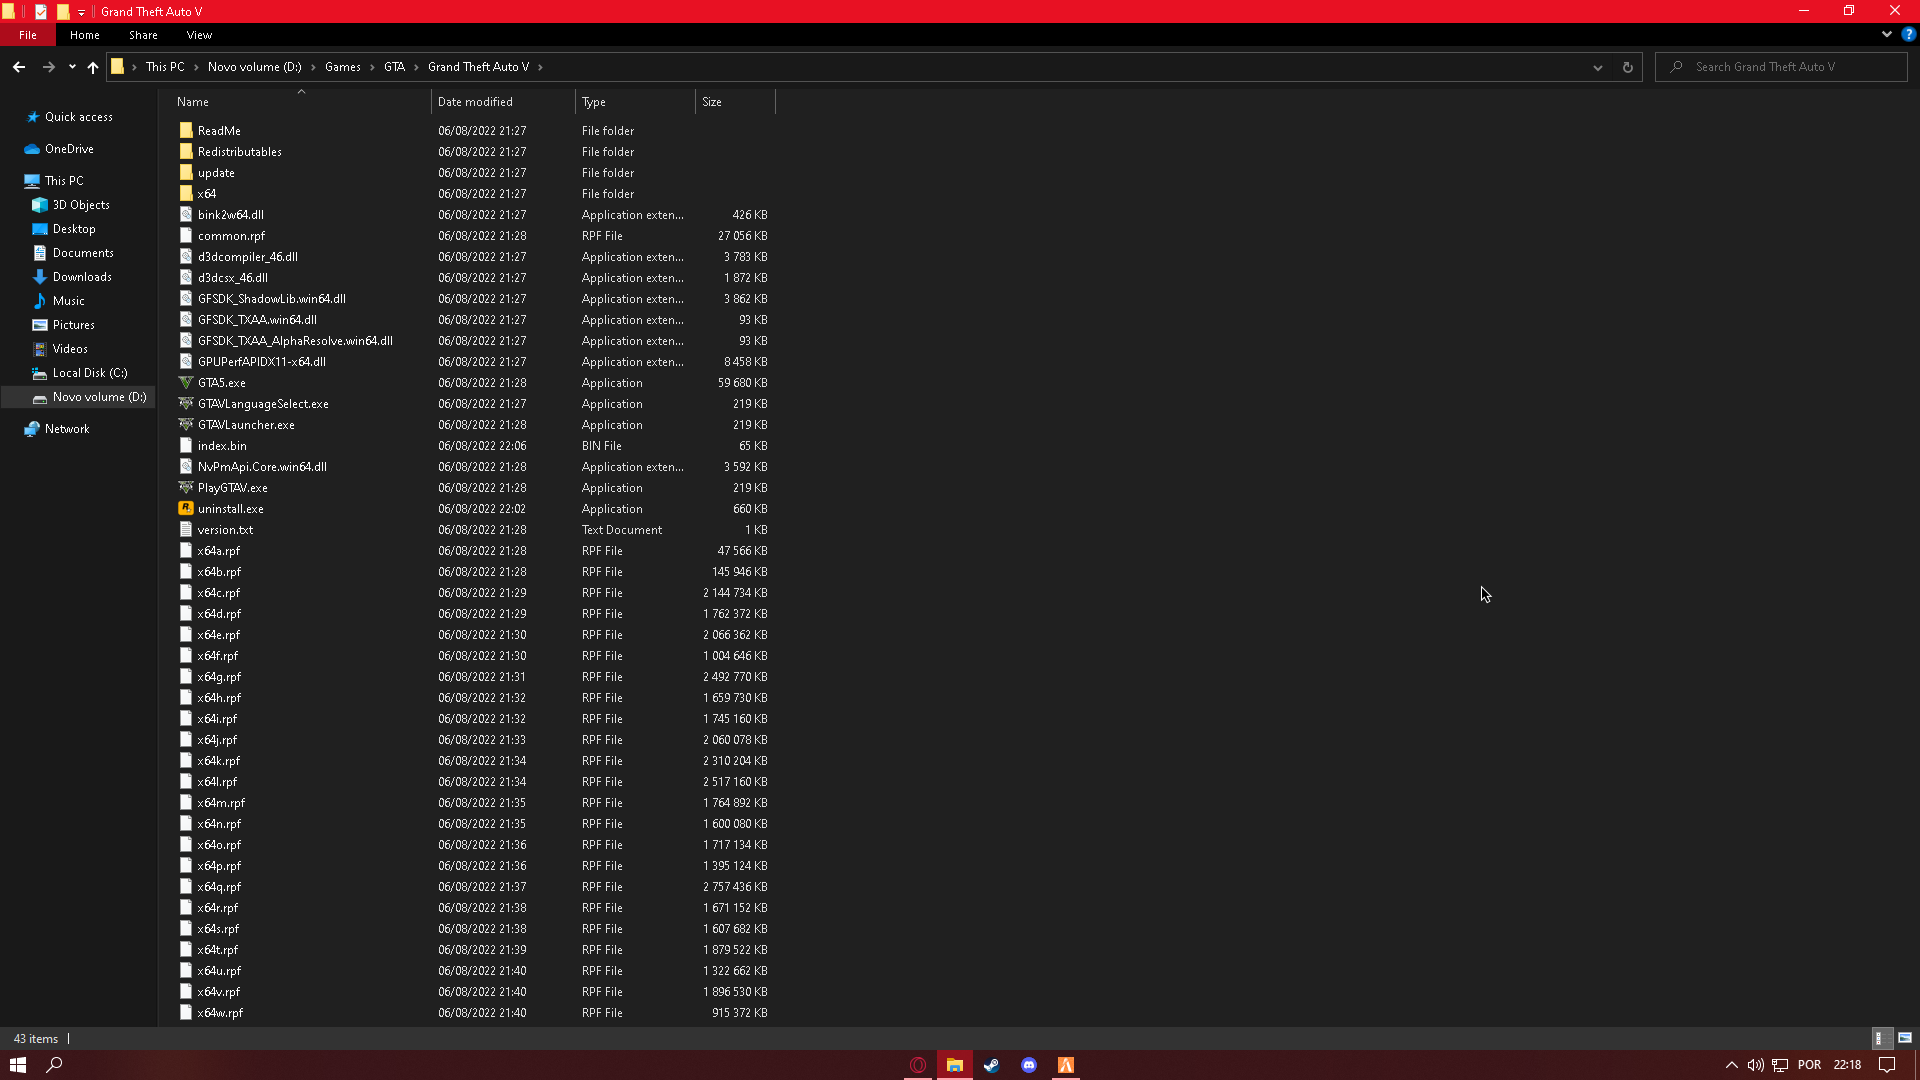Click the File Explorer Help icon
1920x1080 pixels.
coord(1908,34)
